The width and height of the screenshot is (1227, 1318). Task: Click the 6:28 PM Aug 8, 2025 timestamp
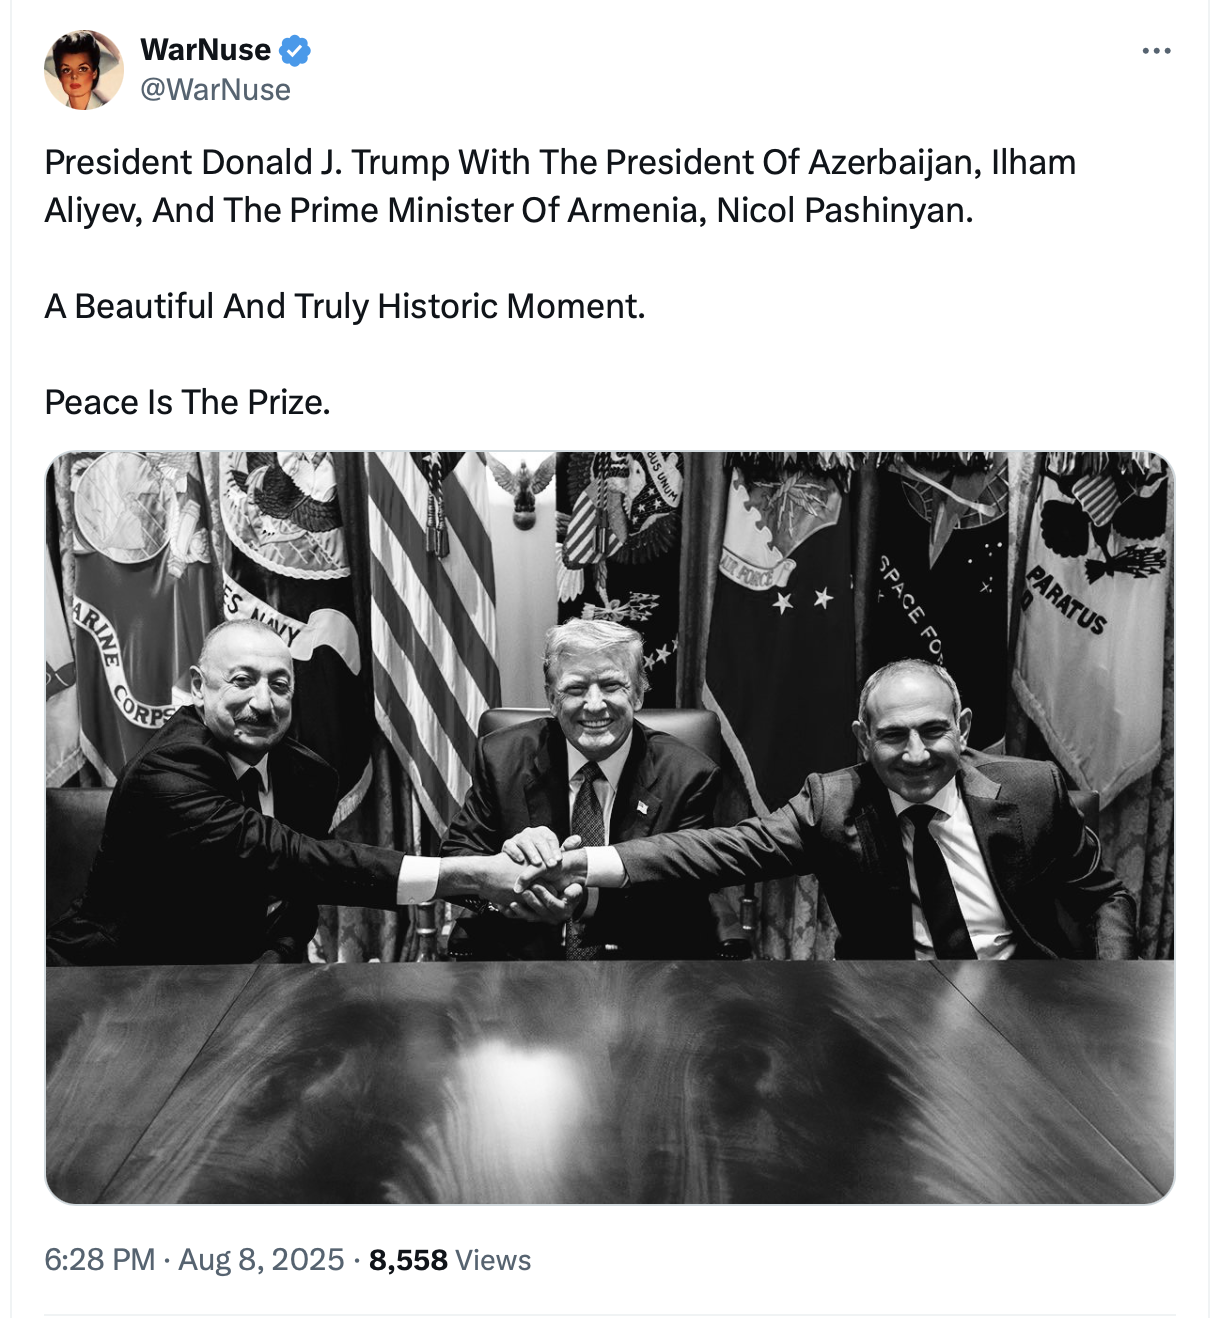[194, 1259]
